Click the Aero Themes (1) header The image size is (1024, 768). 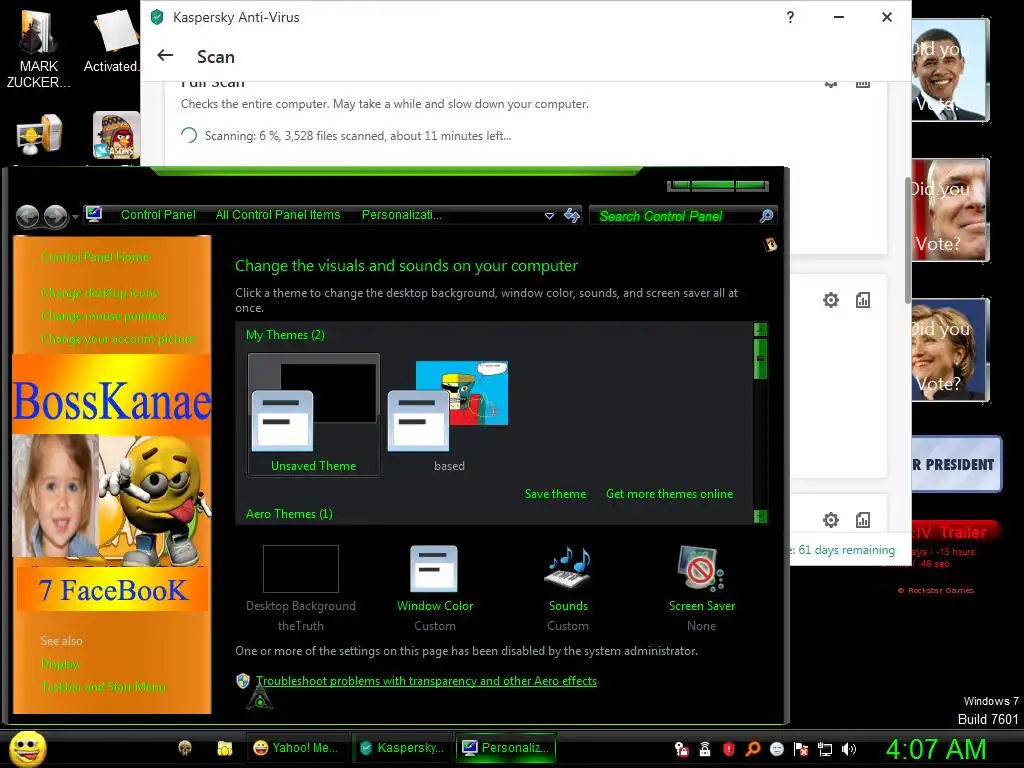coord(289,514)
